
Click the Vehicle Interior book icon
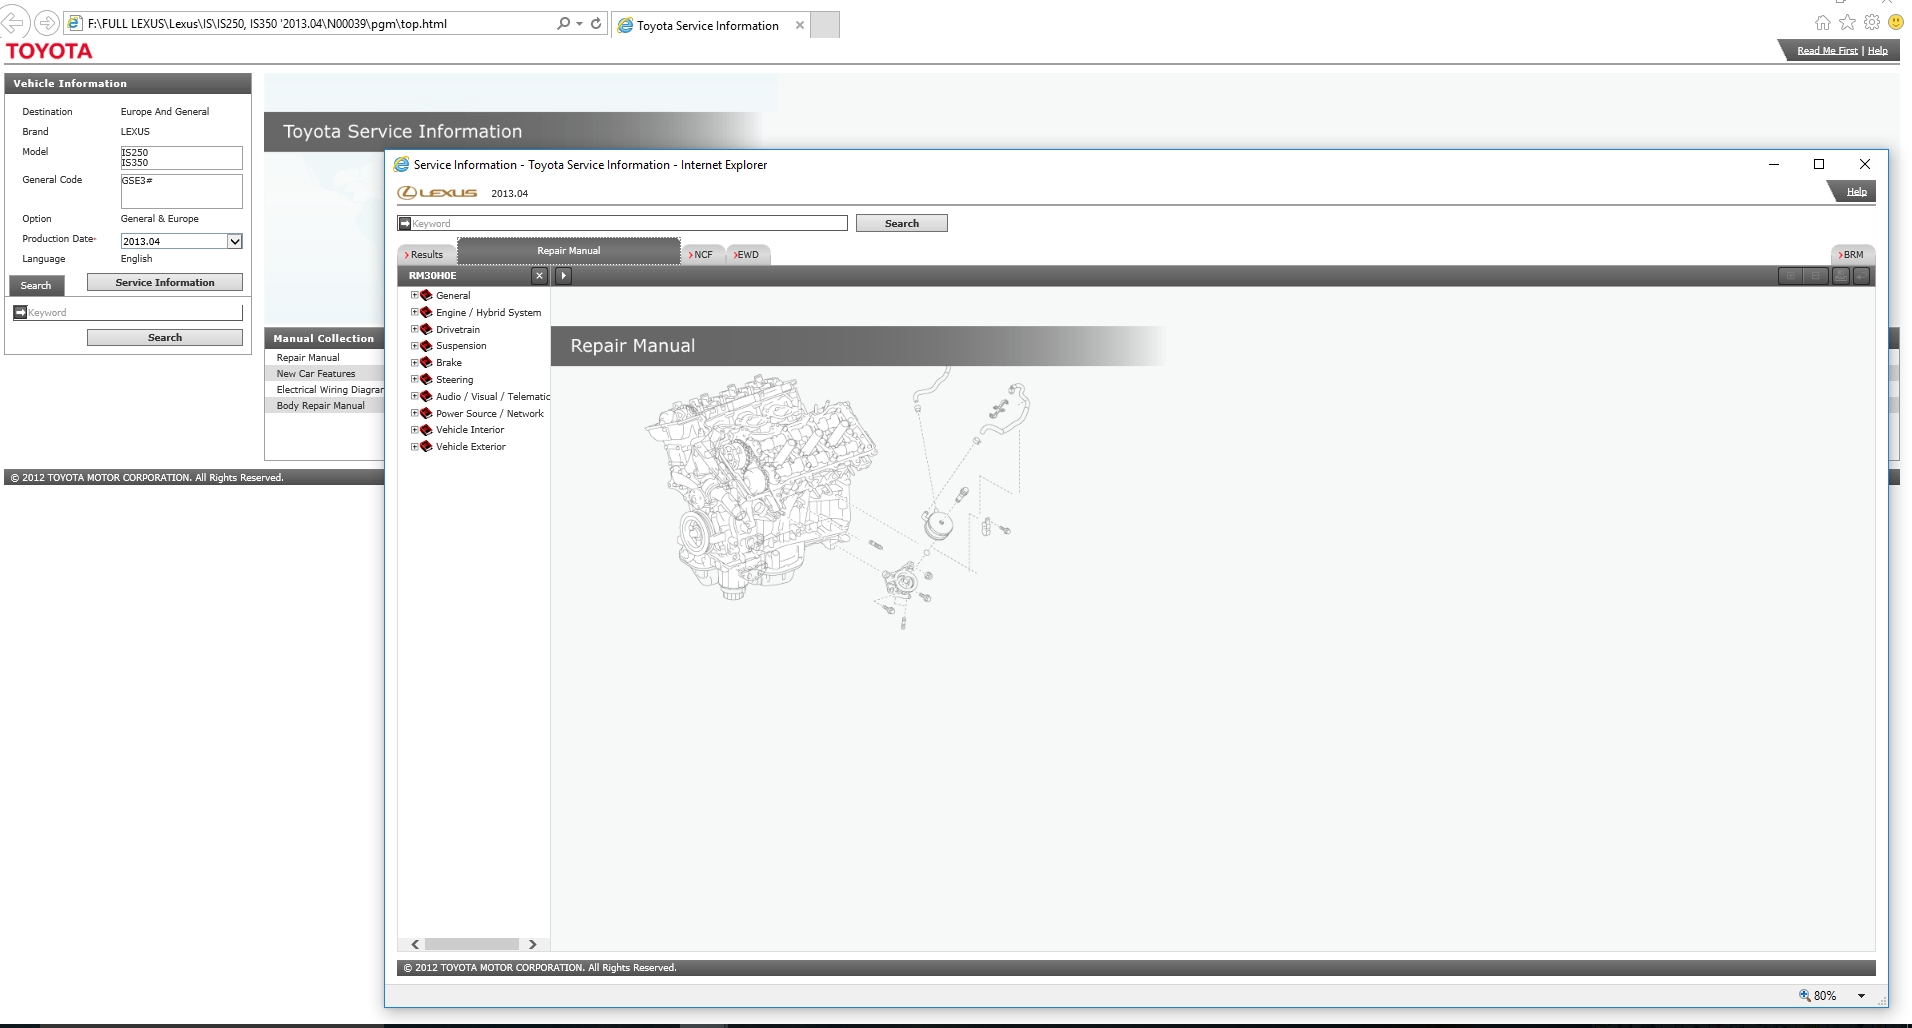426,430
